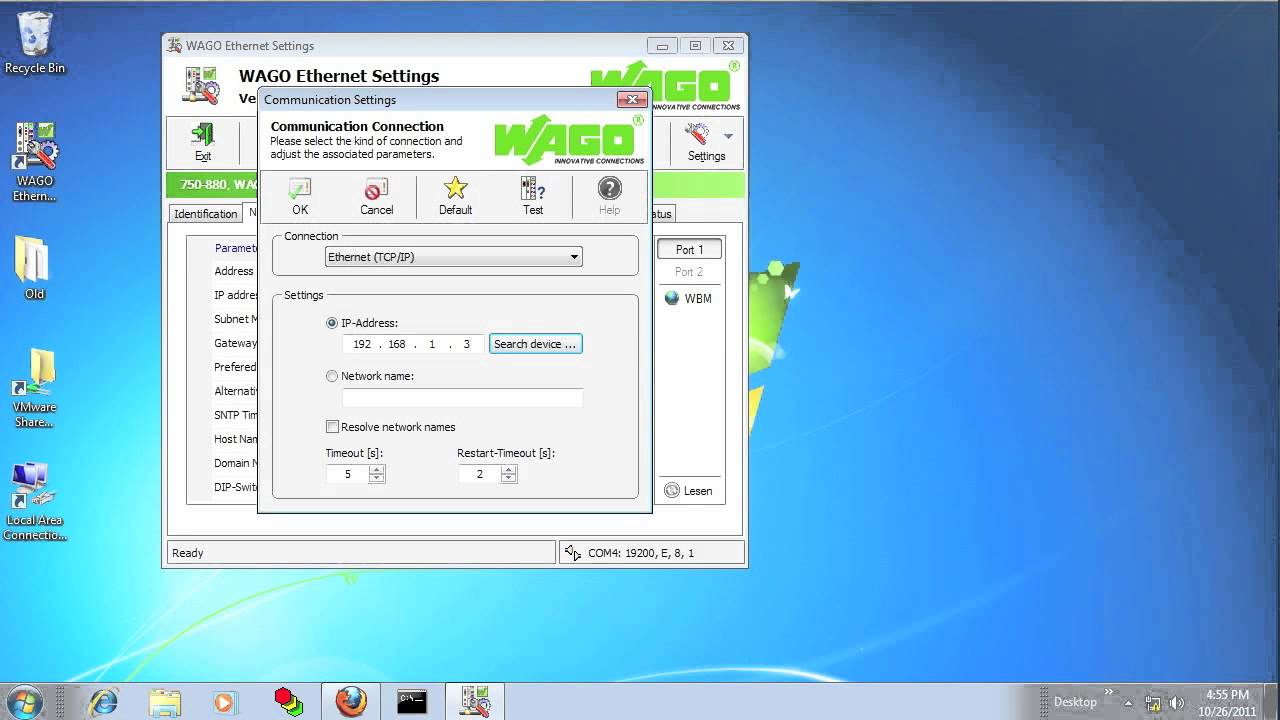Screen dimensions: 1280x720
Task: Show hidden tray icons arrow
Action: [1128, 702]
